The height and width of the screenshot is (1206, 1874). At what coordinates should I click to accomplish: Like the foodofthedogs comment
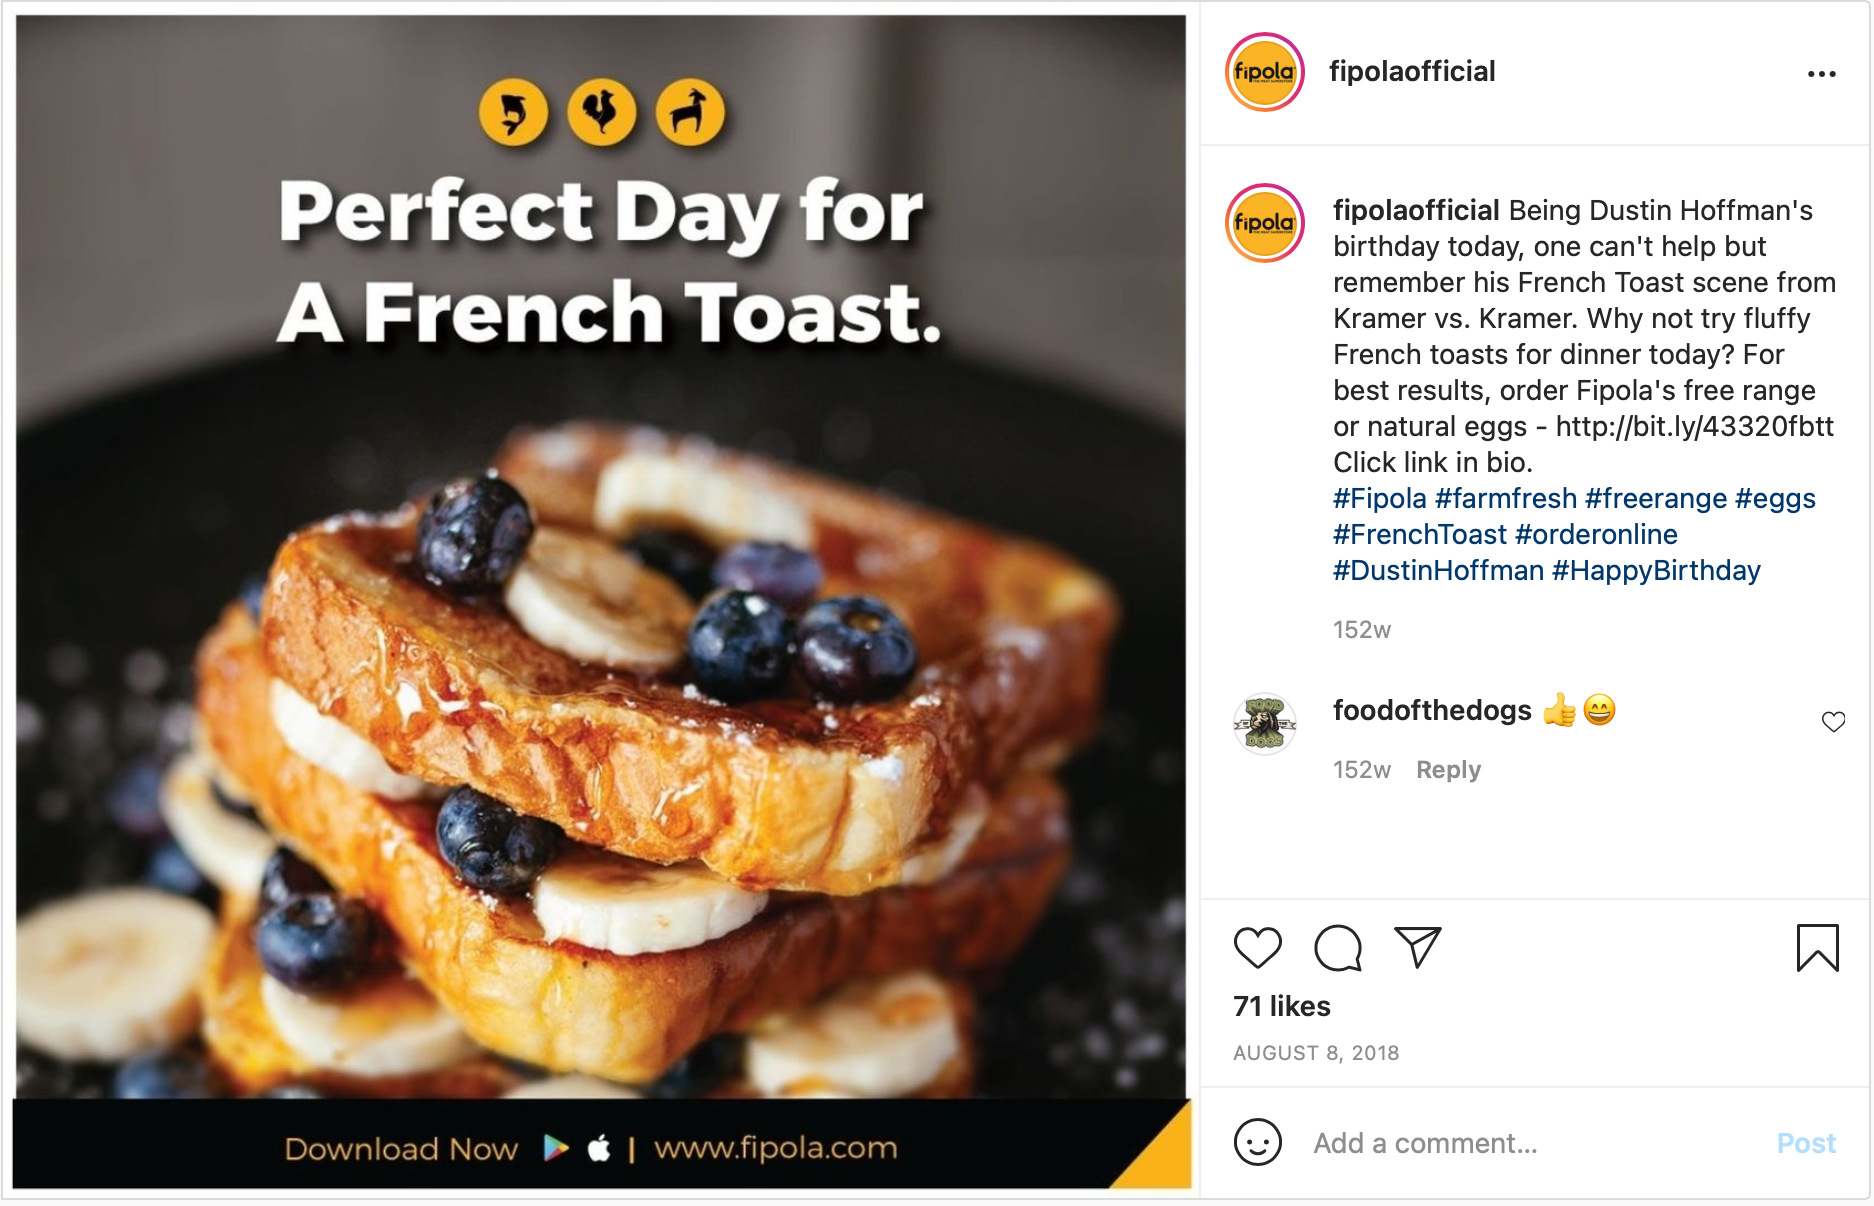click(1832, 721)
